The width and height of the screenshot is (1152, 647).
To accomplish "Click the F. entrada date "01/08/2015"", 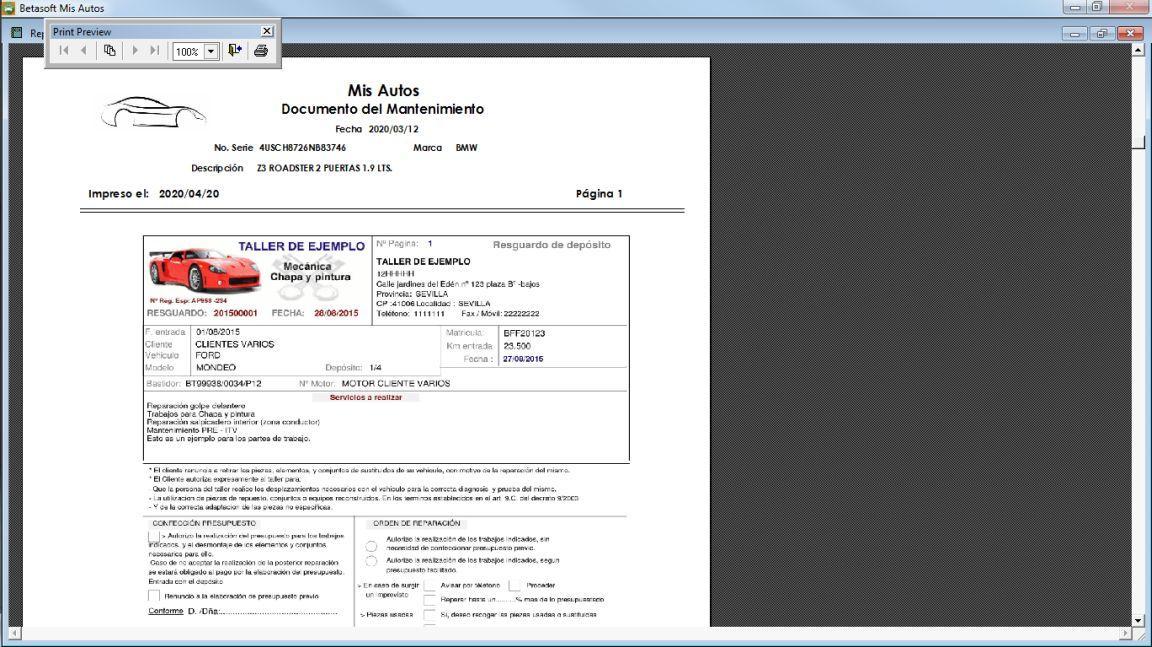I will 217,332.
